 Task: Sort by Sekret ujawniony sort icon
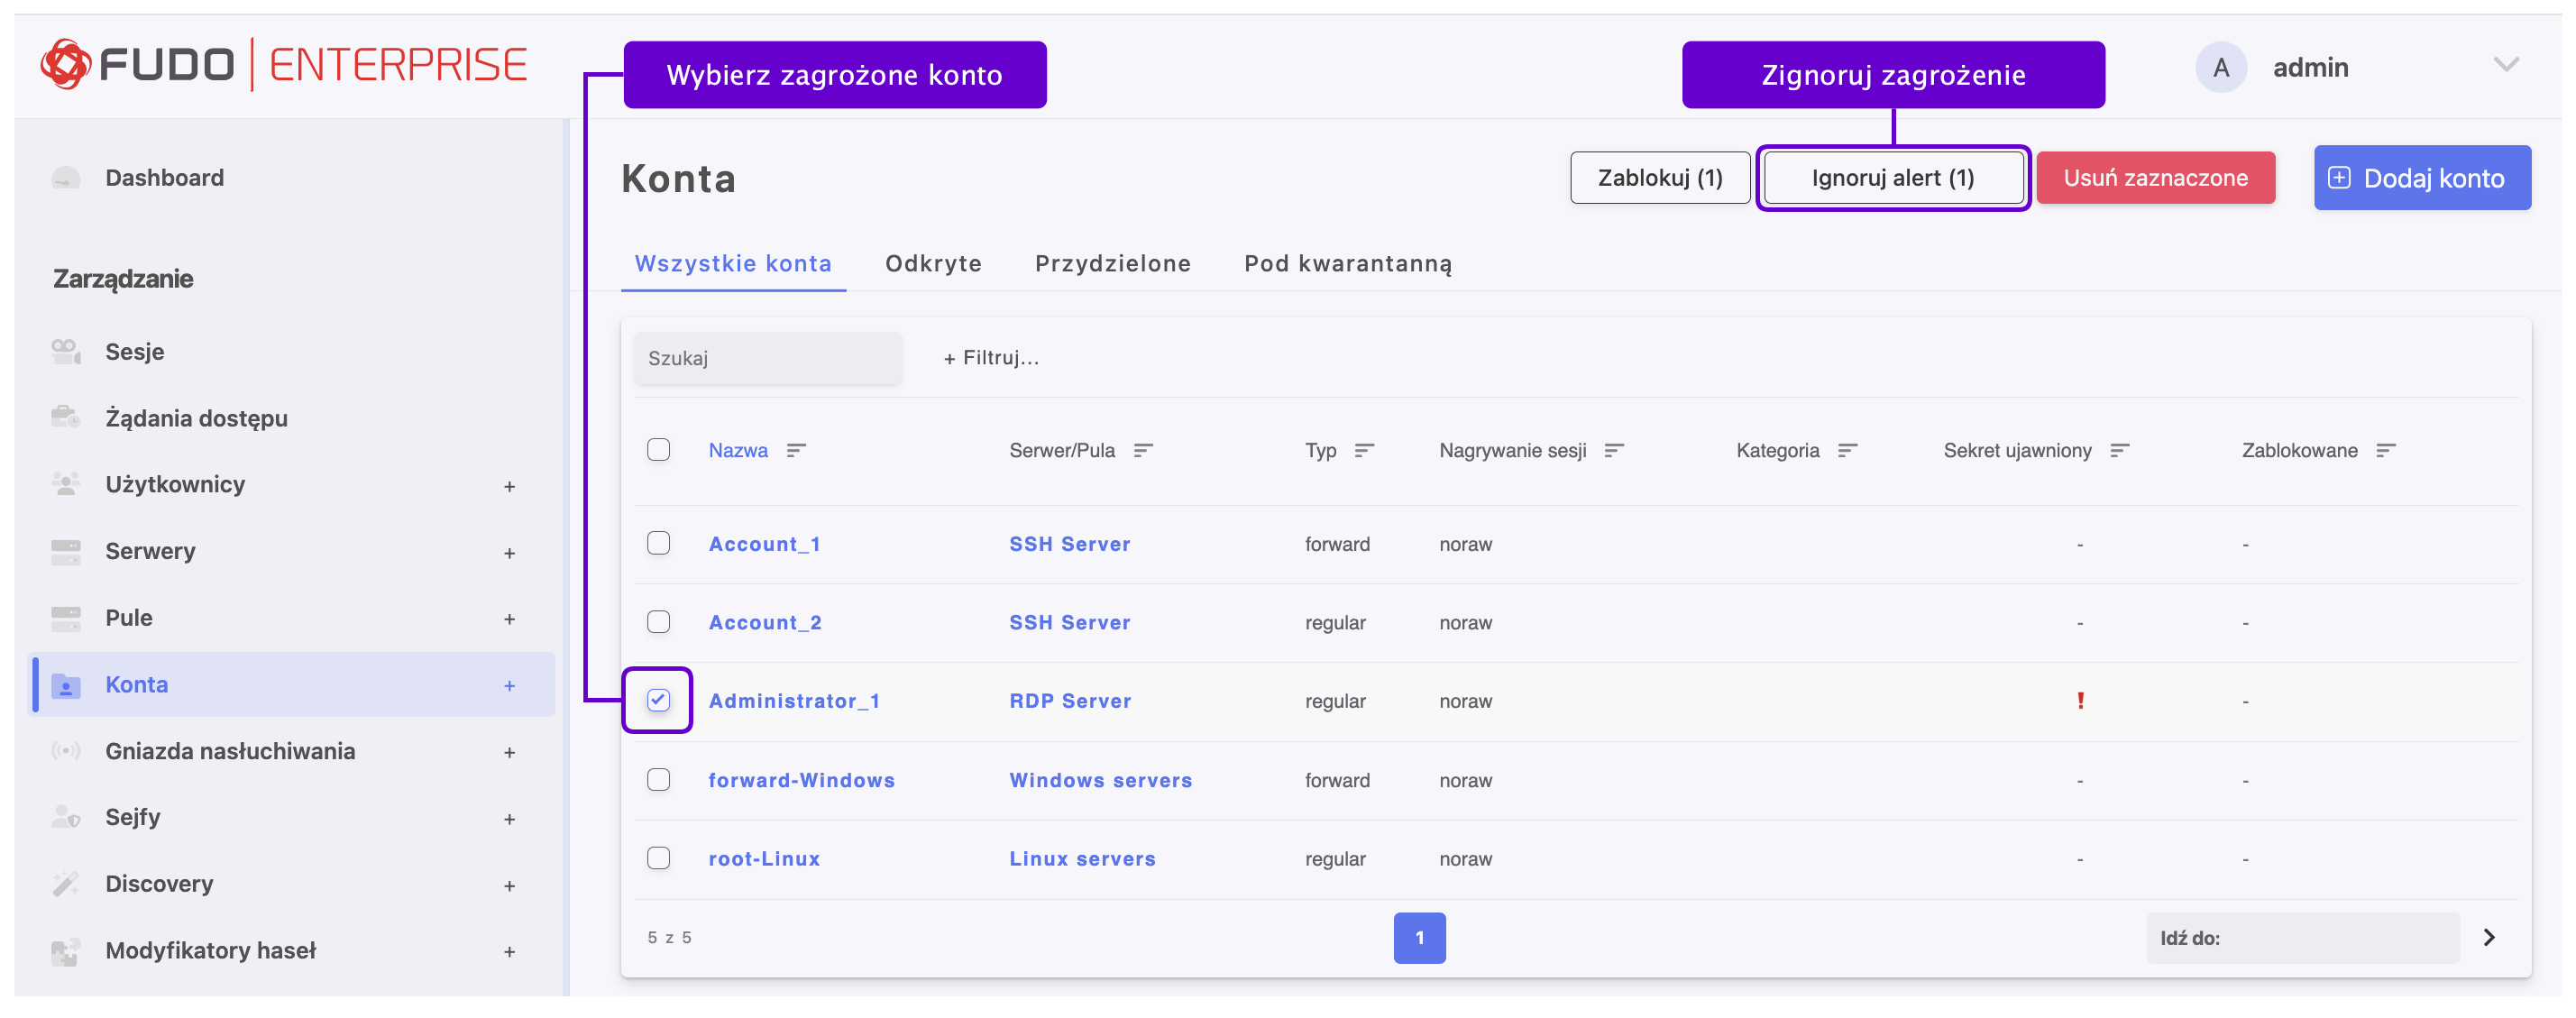pos(2119,451)
